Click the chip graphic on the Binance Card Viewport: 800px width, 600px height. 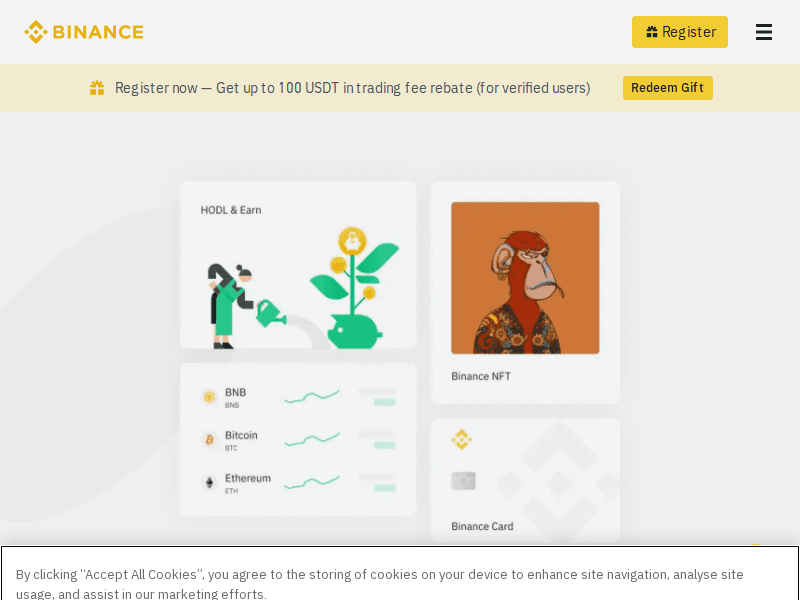click(463, 481)
